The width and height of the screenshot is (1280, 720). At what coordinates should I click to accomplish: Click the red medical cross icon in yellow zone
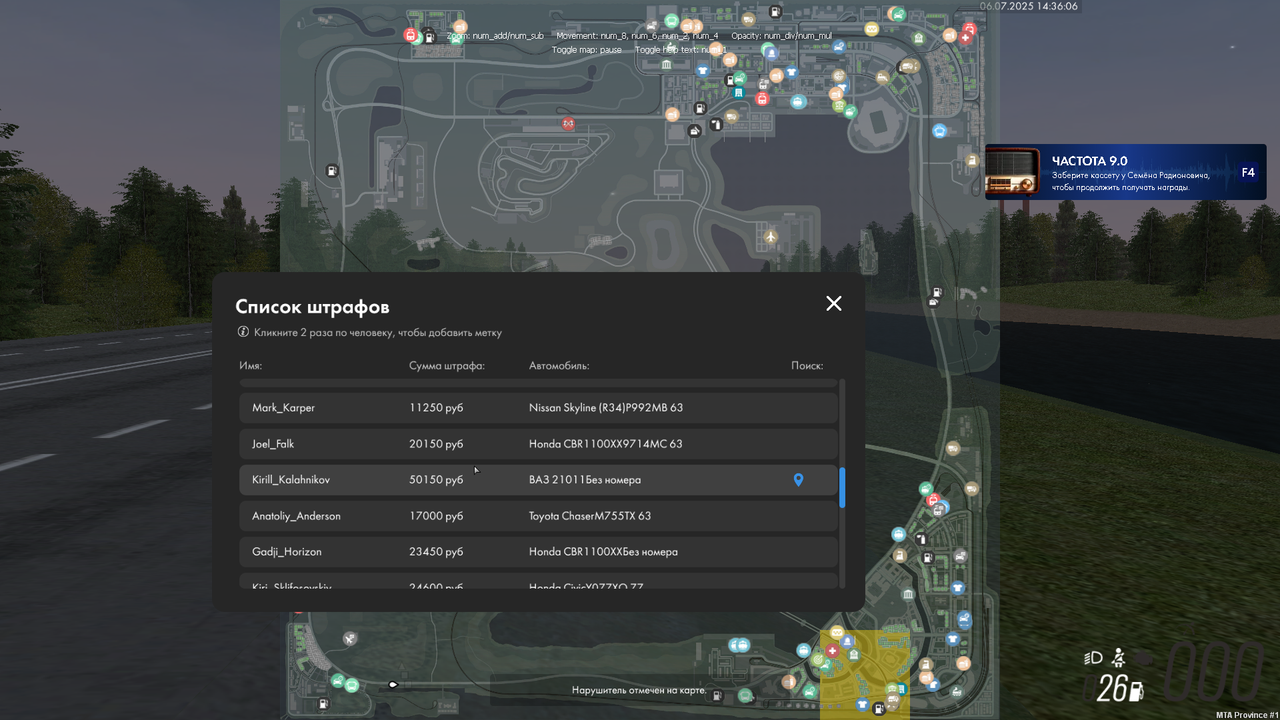tap(832, 651)
